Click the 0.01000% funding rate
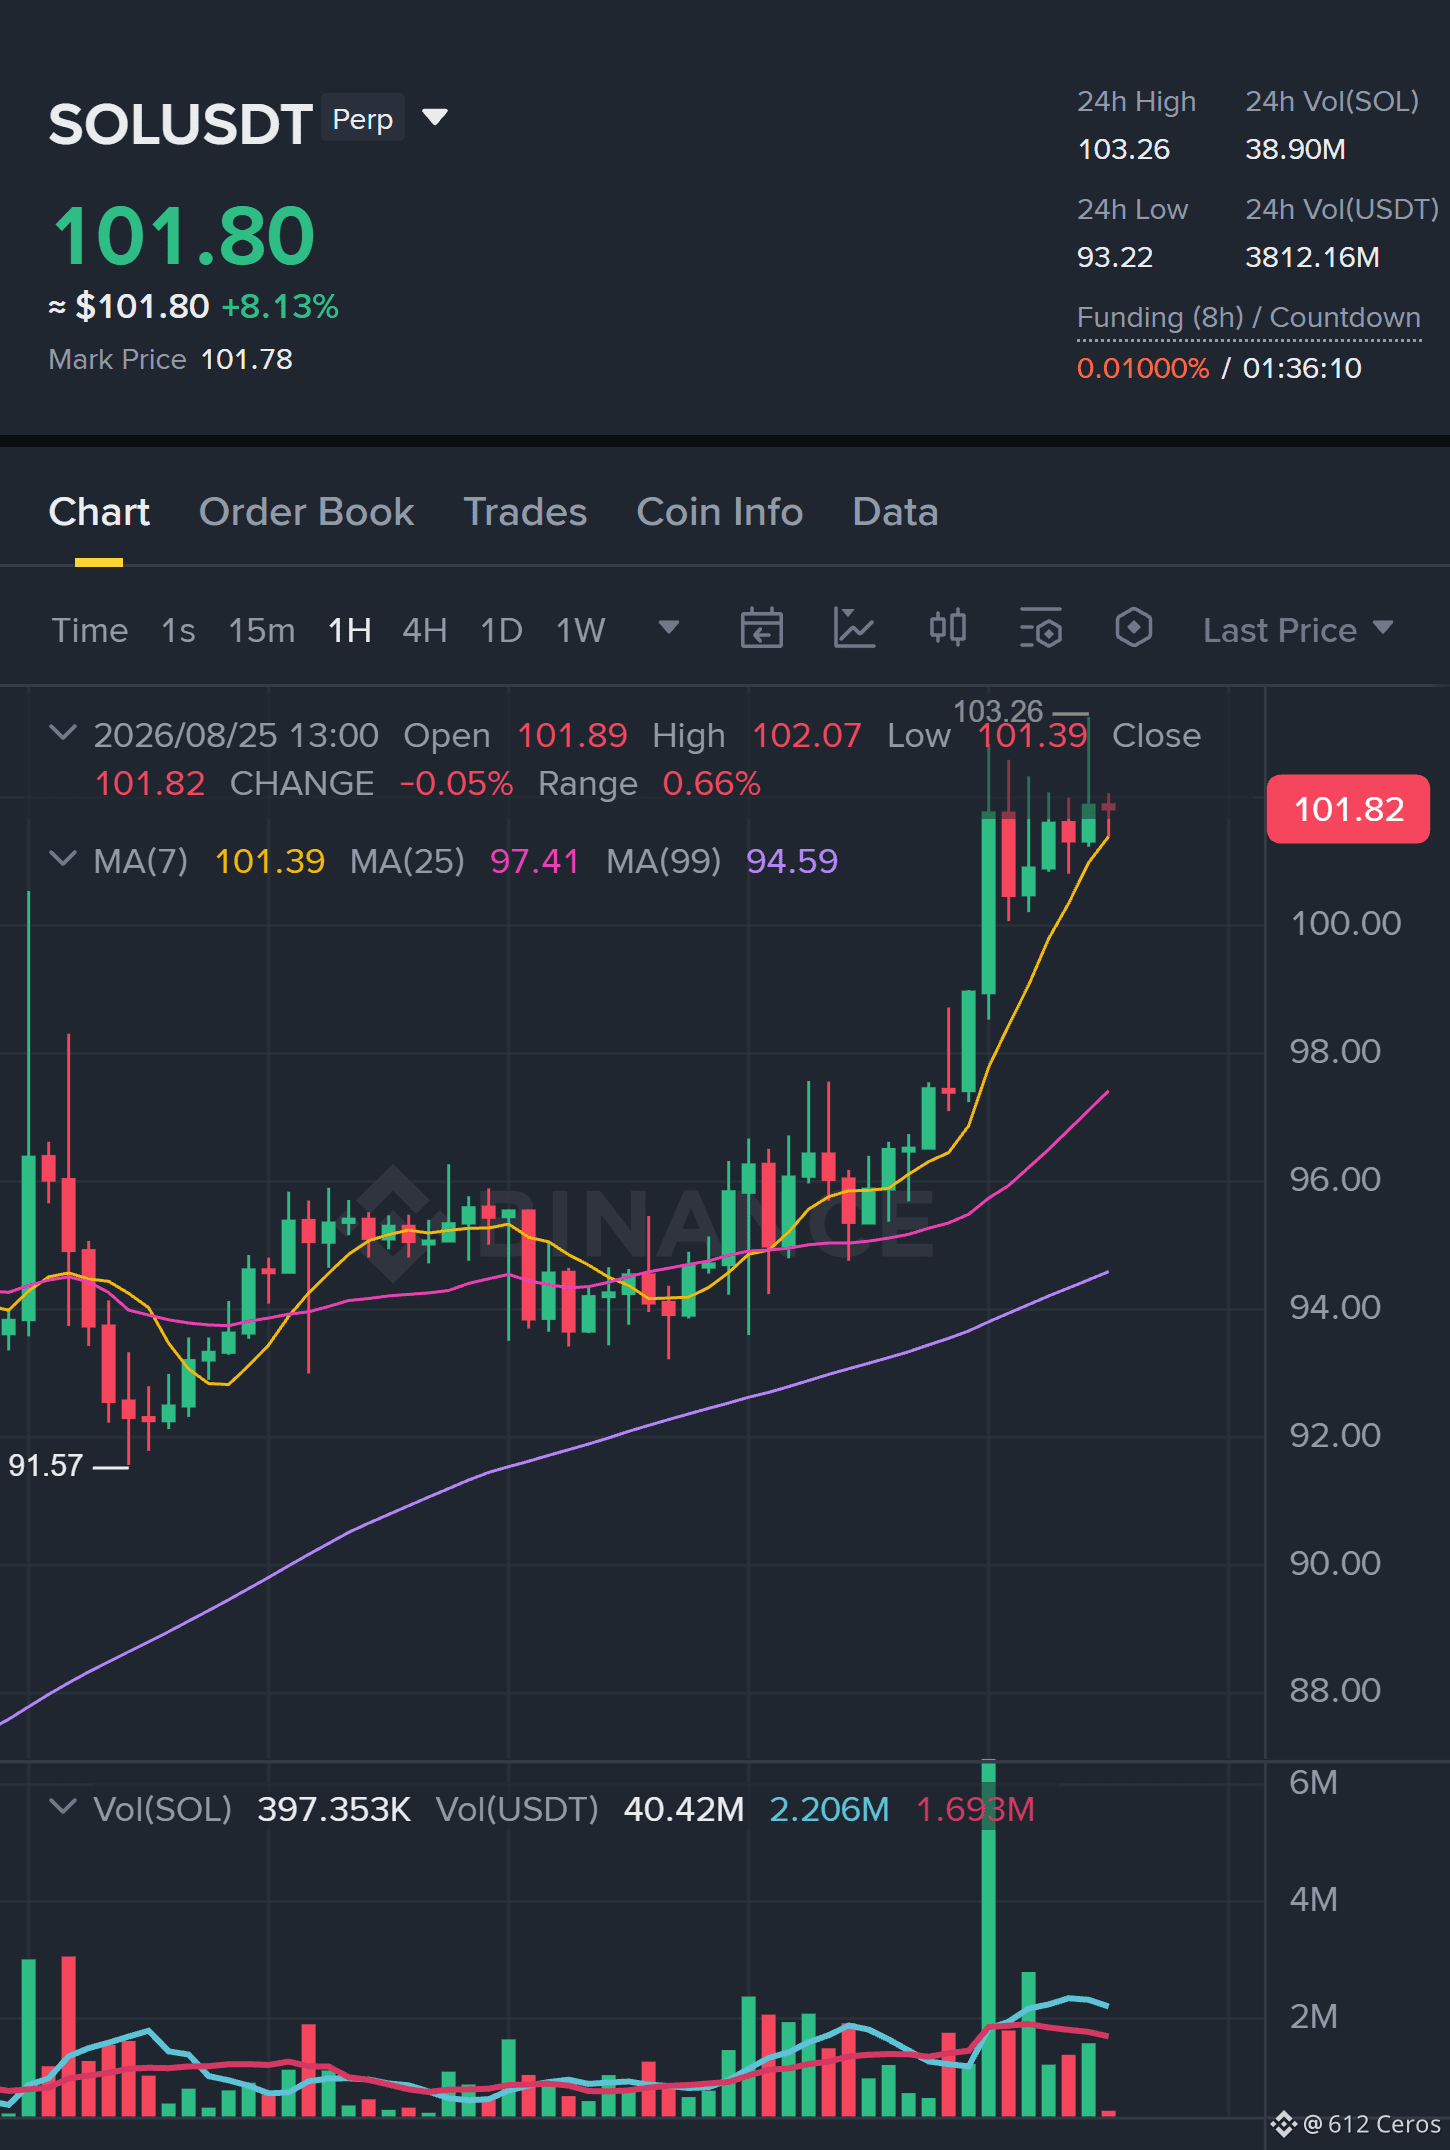Screen dimensions: 1450x2150 1143,368
